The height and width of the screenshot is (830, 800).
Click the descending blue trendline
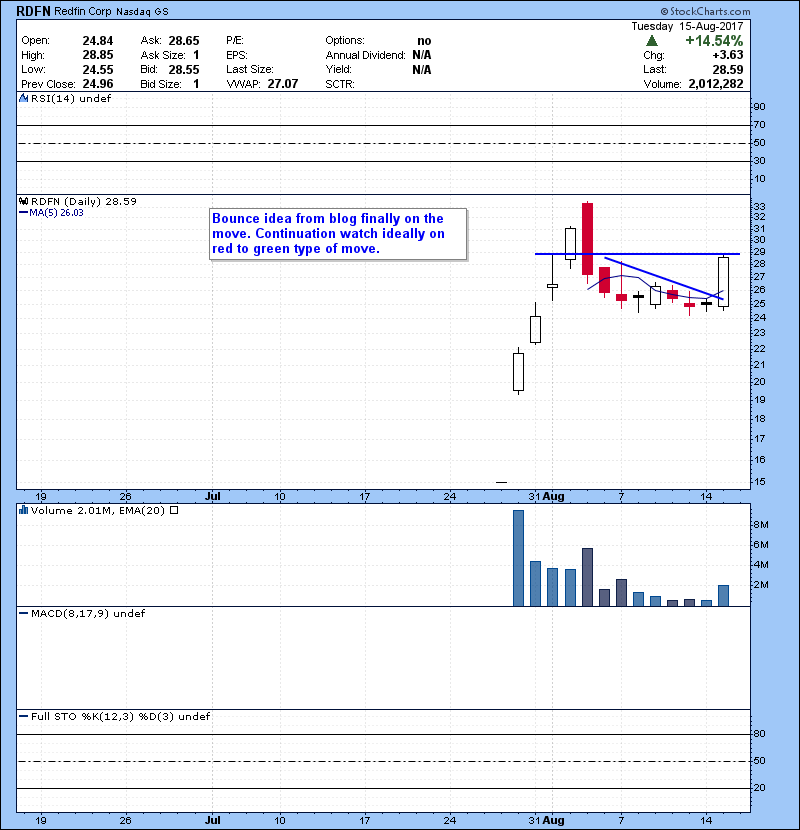click(x=664, y=278)
